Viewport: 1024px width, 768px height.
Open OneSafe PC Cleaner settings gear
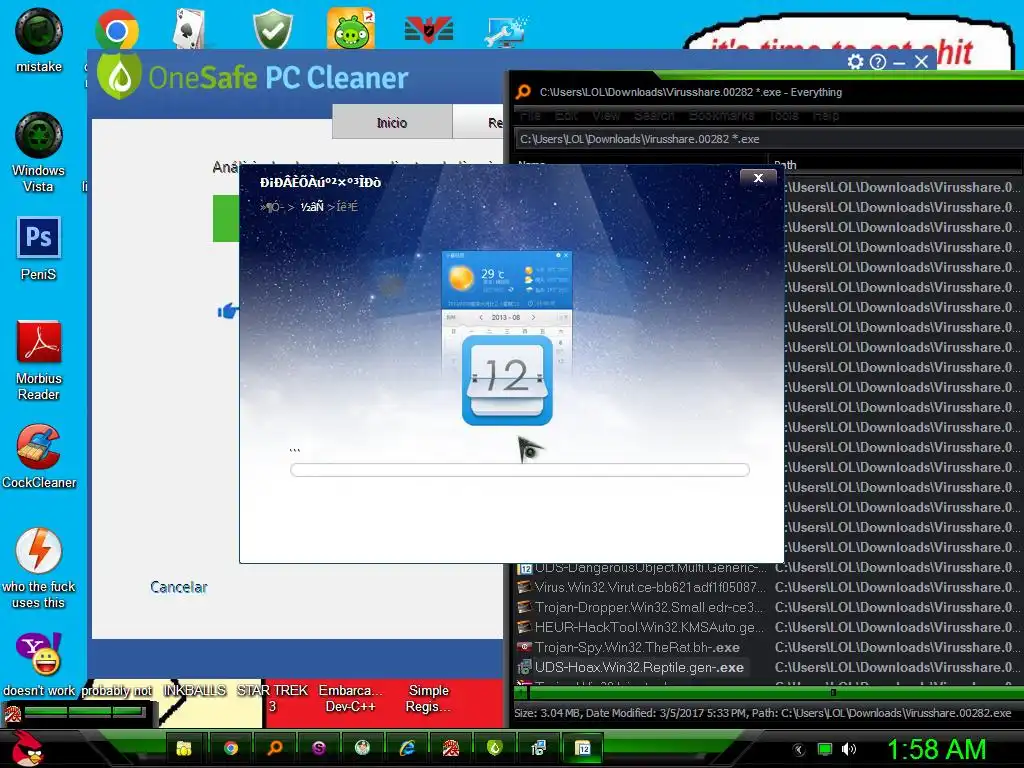pos(855,61)
